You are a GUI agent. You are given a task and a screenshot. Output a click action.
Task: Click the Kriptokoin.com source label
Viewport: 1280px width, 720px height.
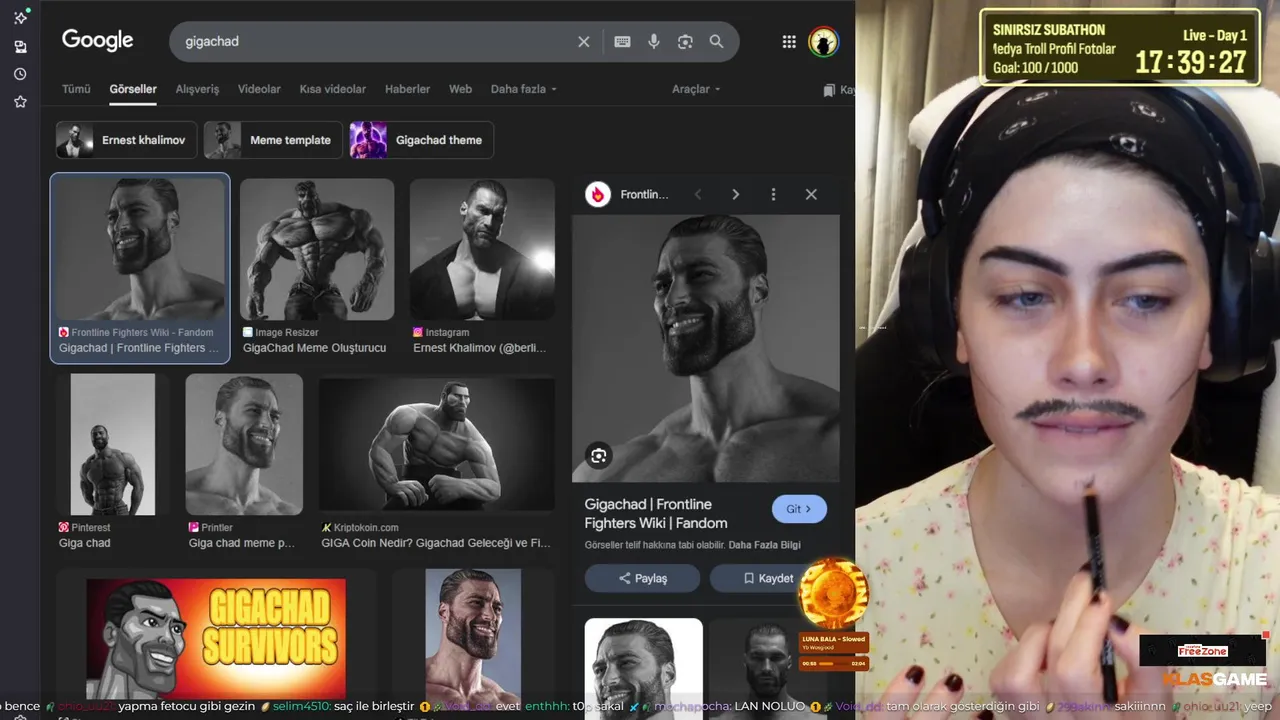(366, 527)
